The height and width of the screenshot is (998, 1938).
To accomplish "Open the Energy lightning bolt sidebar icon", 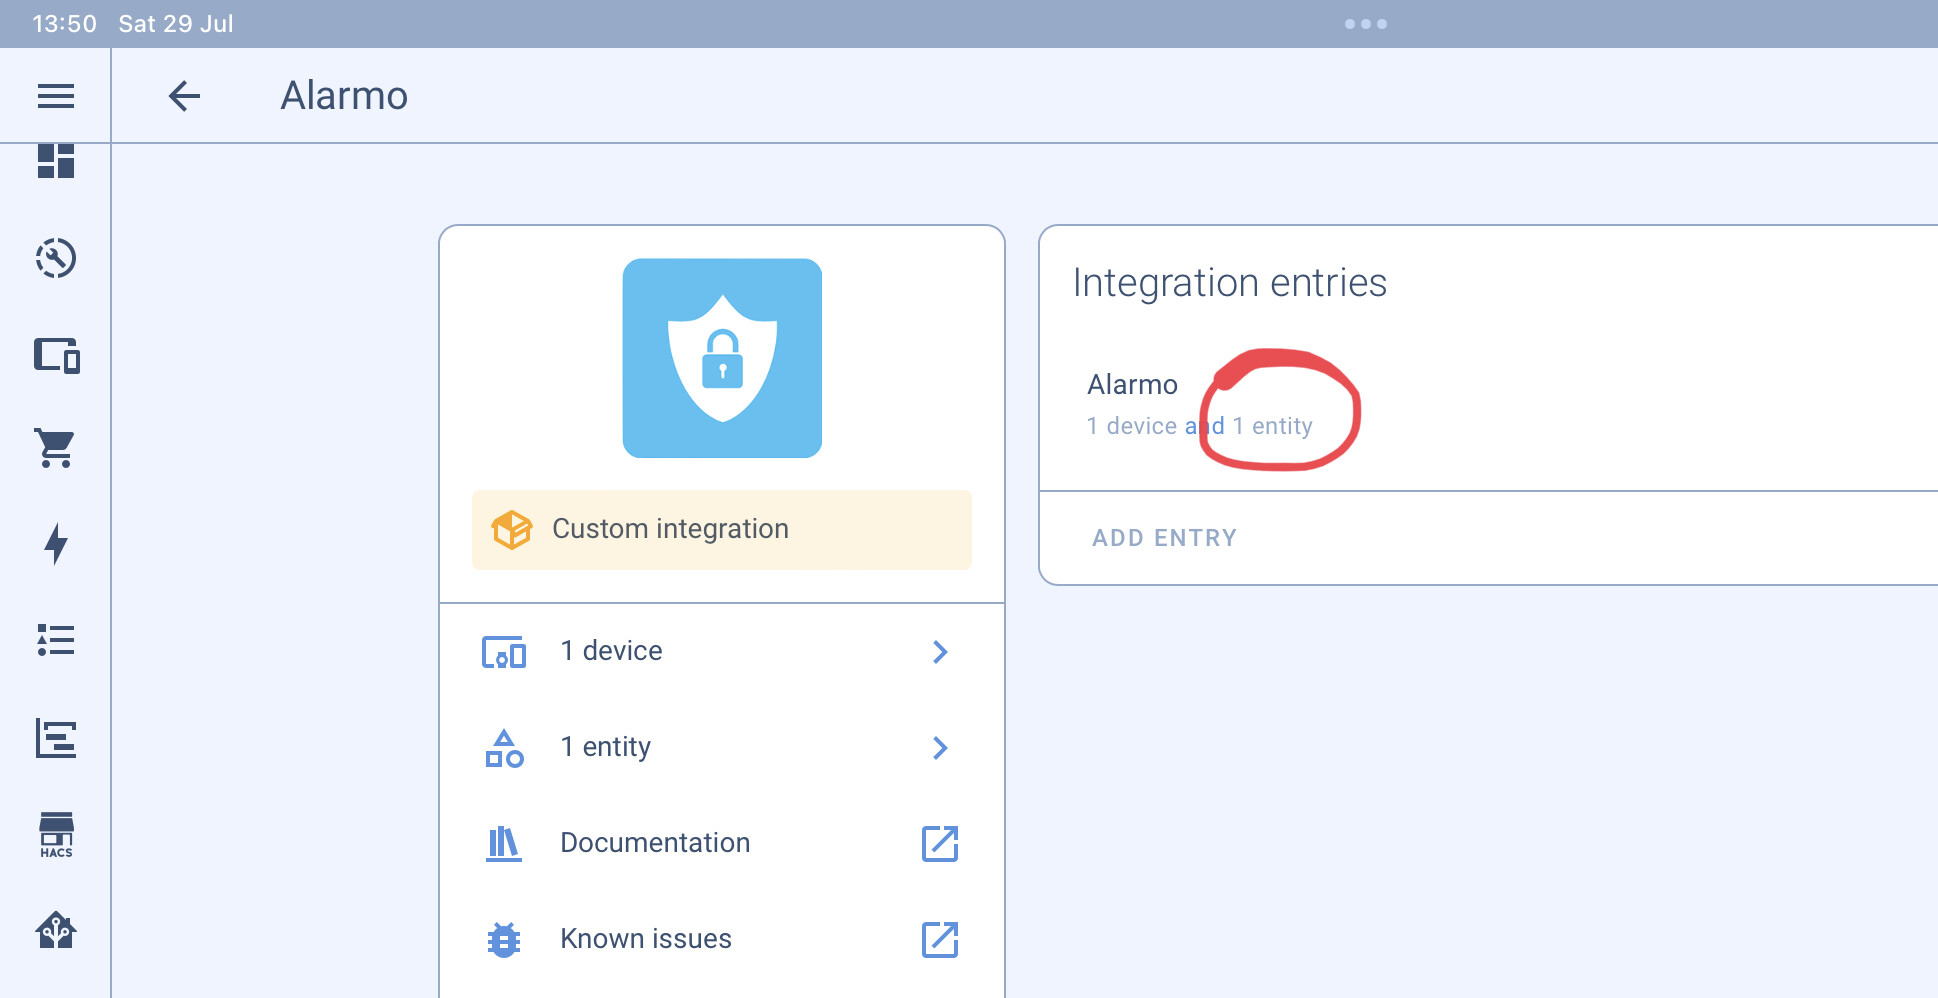I will 56,544.
